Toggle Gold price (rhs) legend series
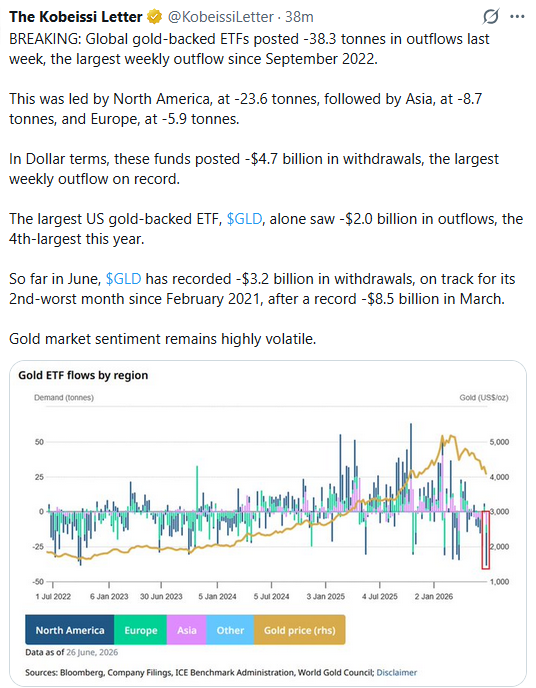Image resolution: width=536 pixels, height=688 pixels. click(x=300, y=630)
